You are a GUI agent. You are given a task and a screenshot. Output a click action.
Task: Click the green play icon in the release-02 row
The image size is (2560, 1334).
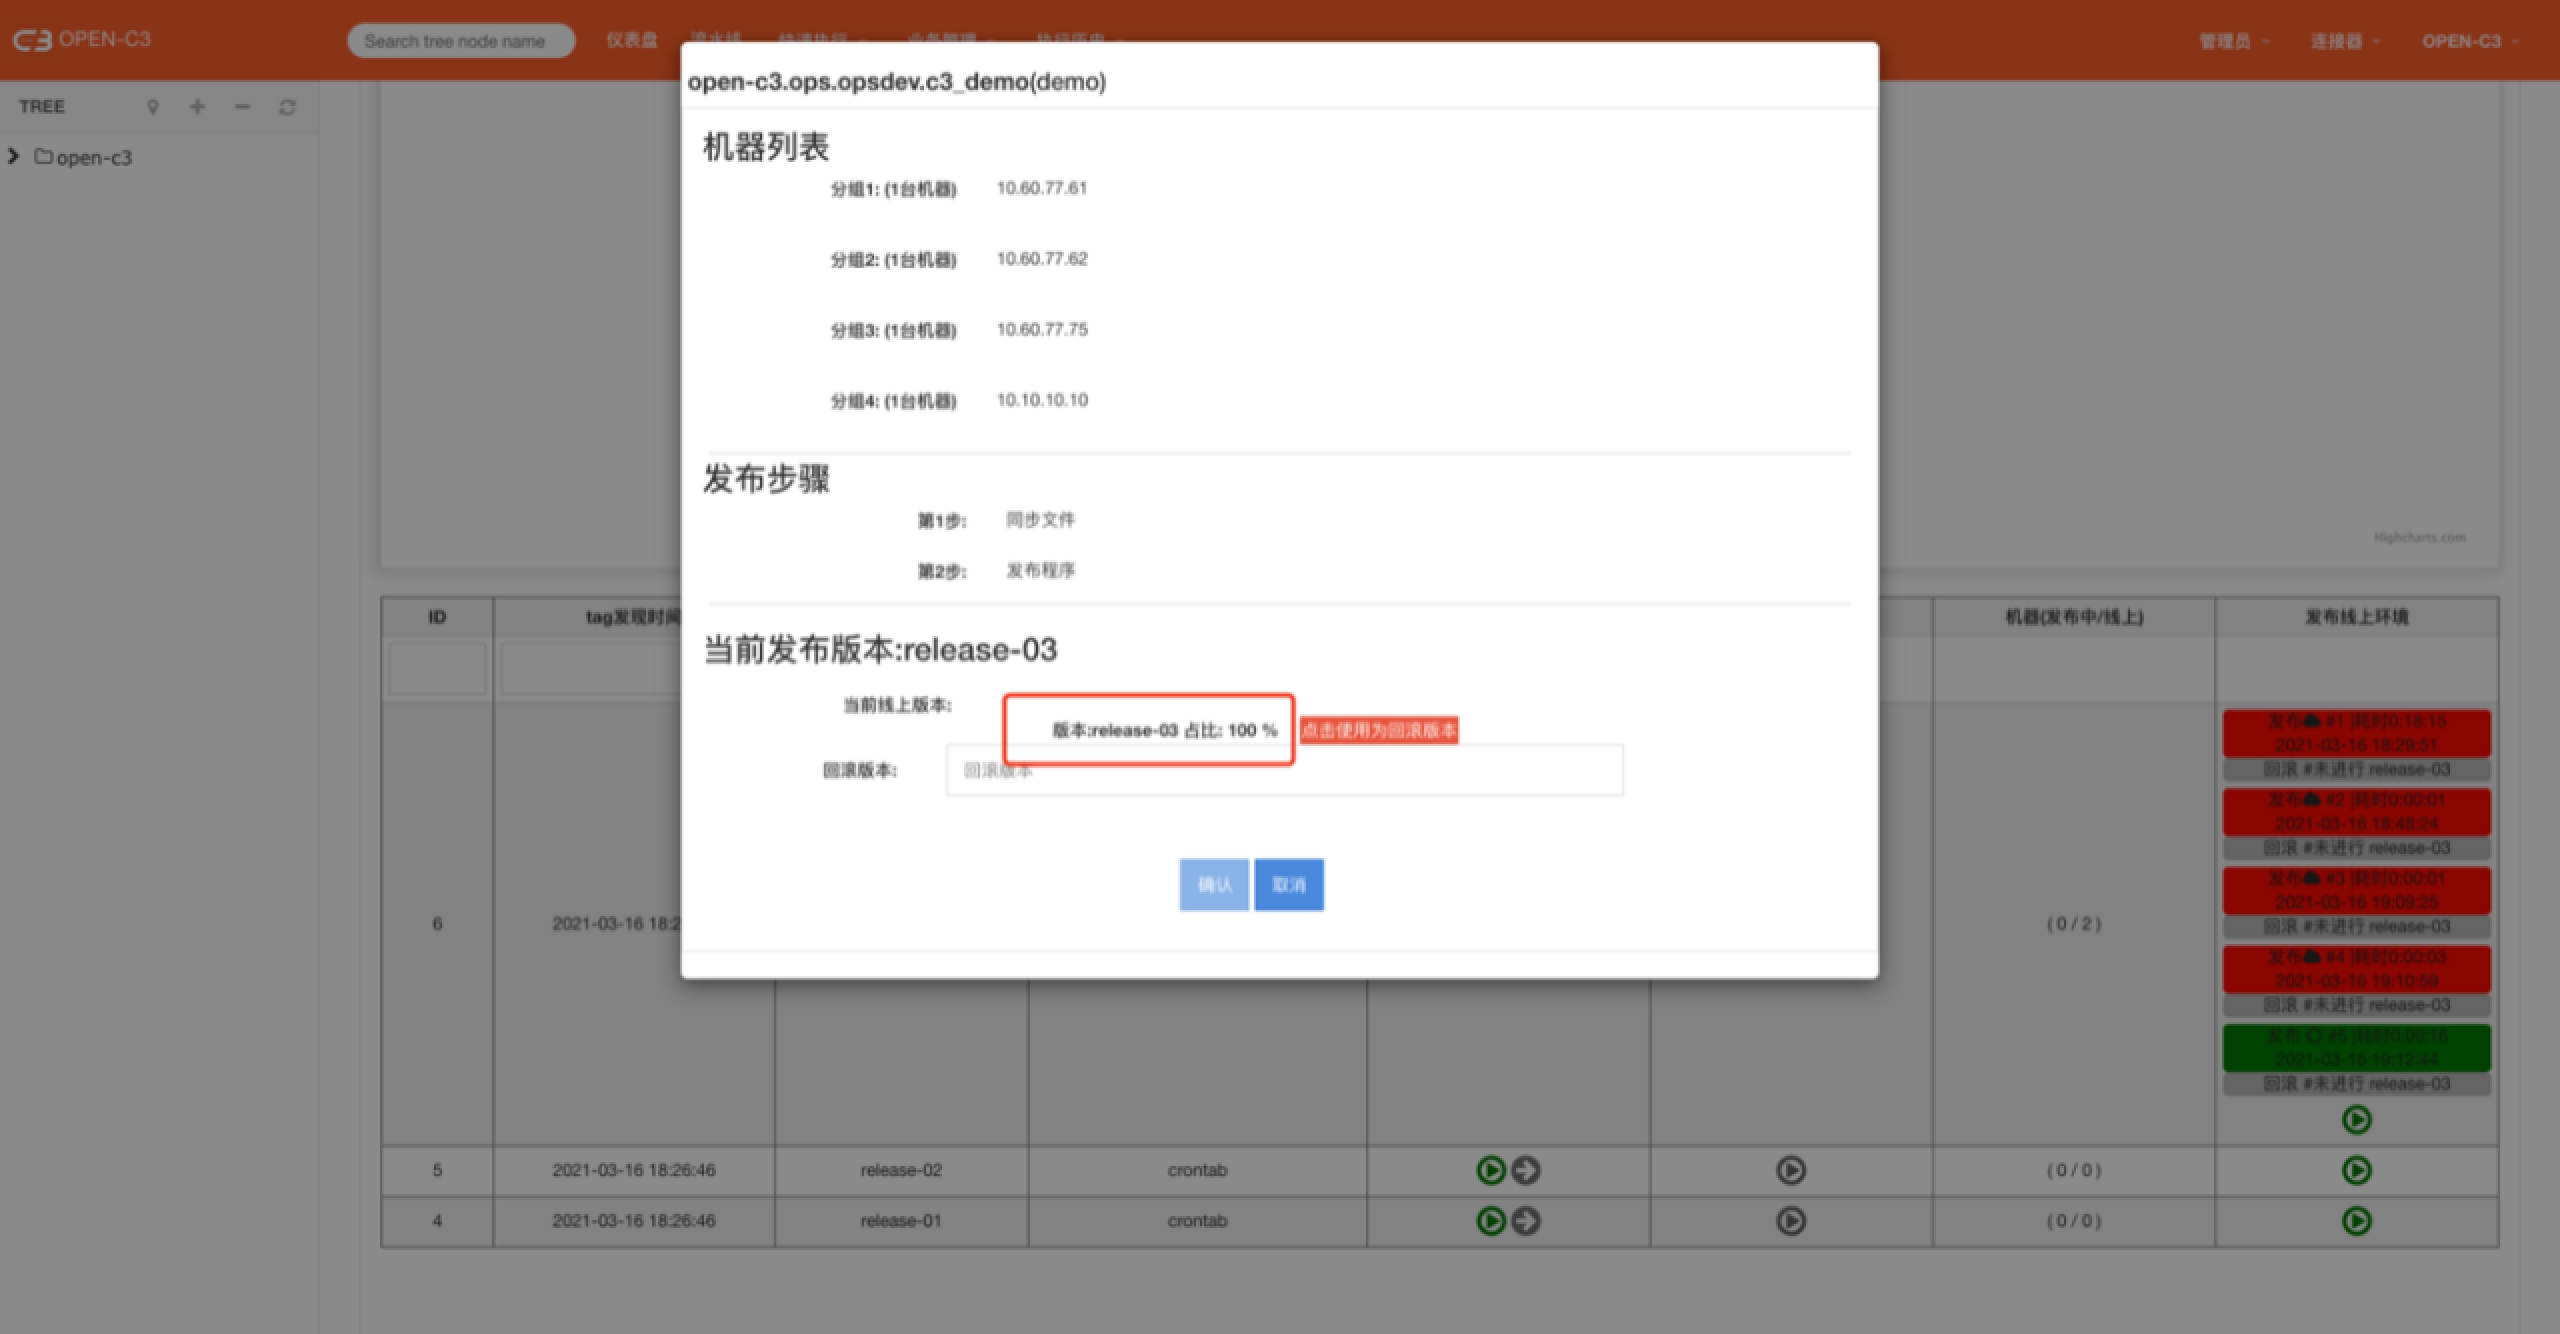coord(1490,1170)
